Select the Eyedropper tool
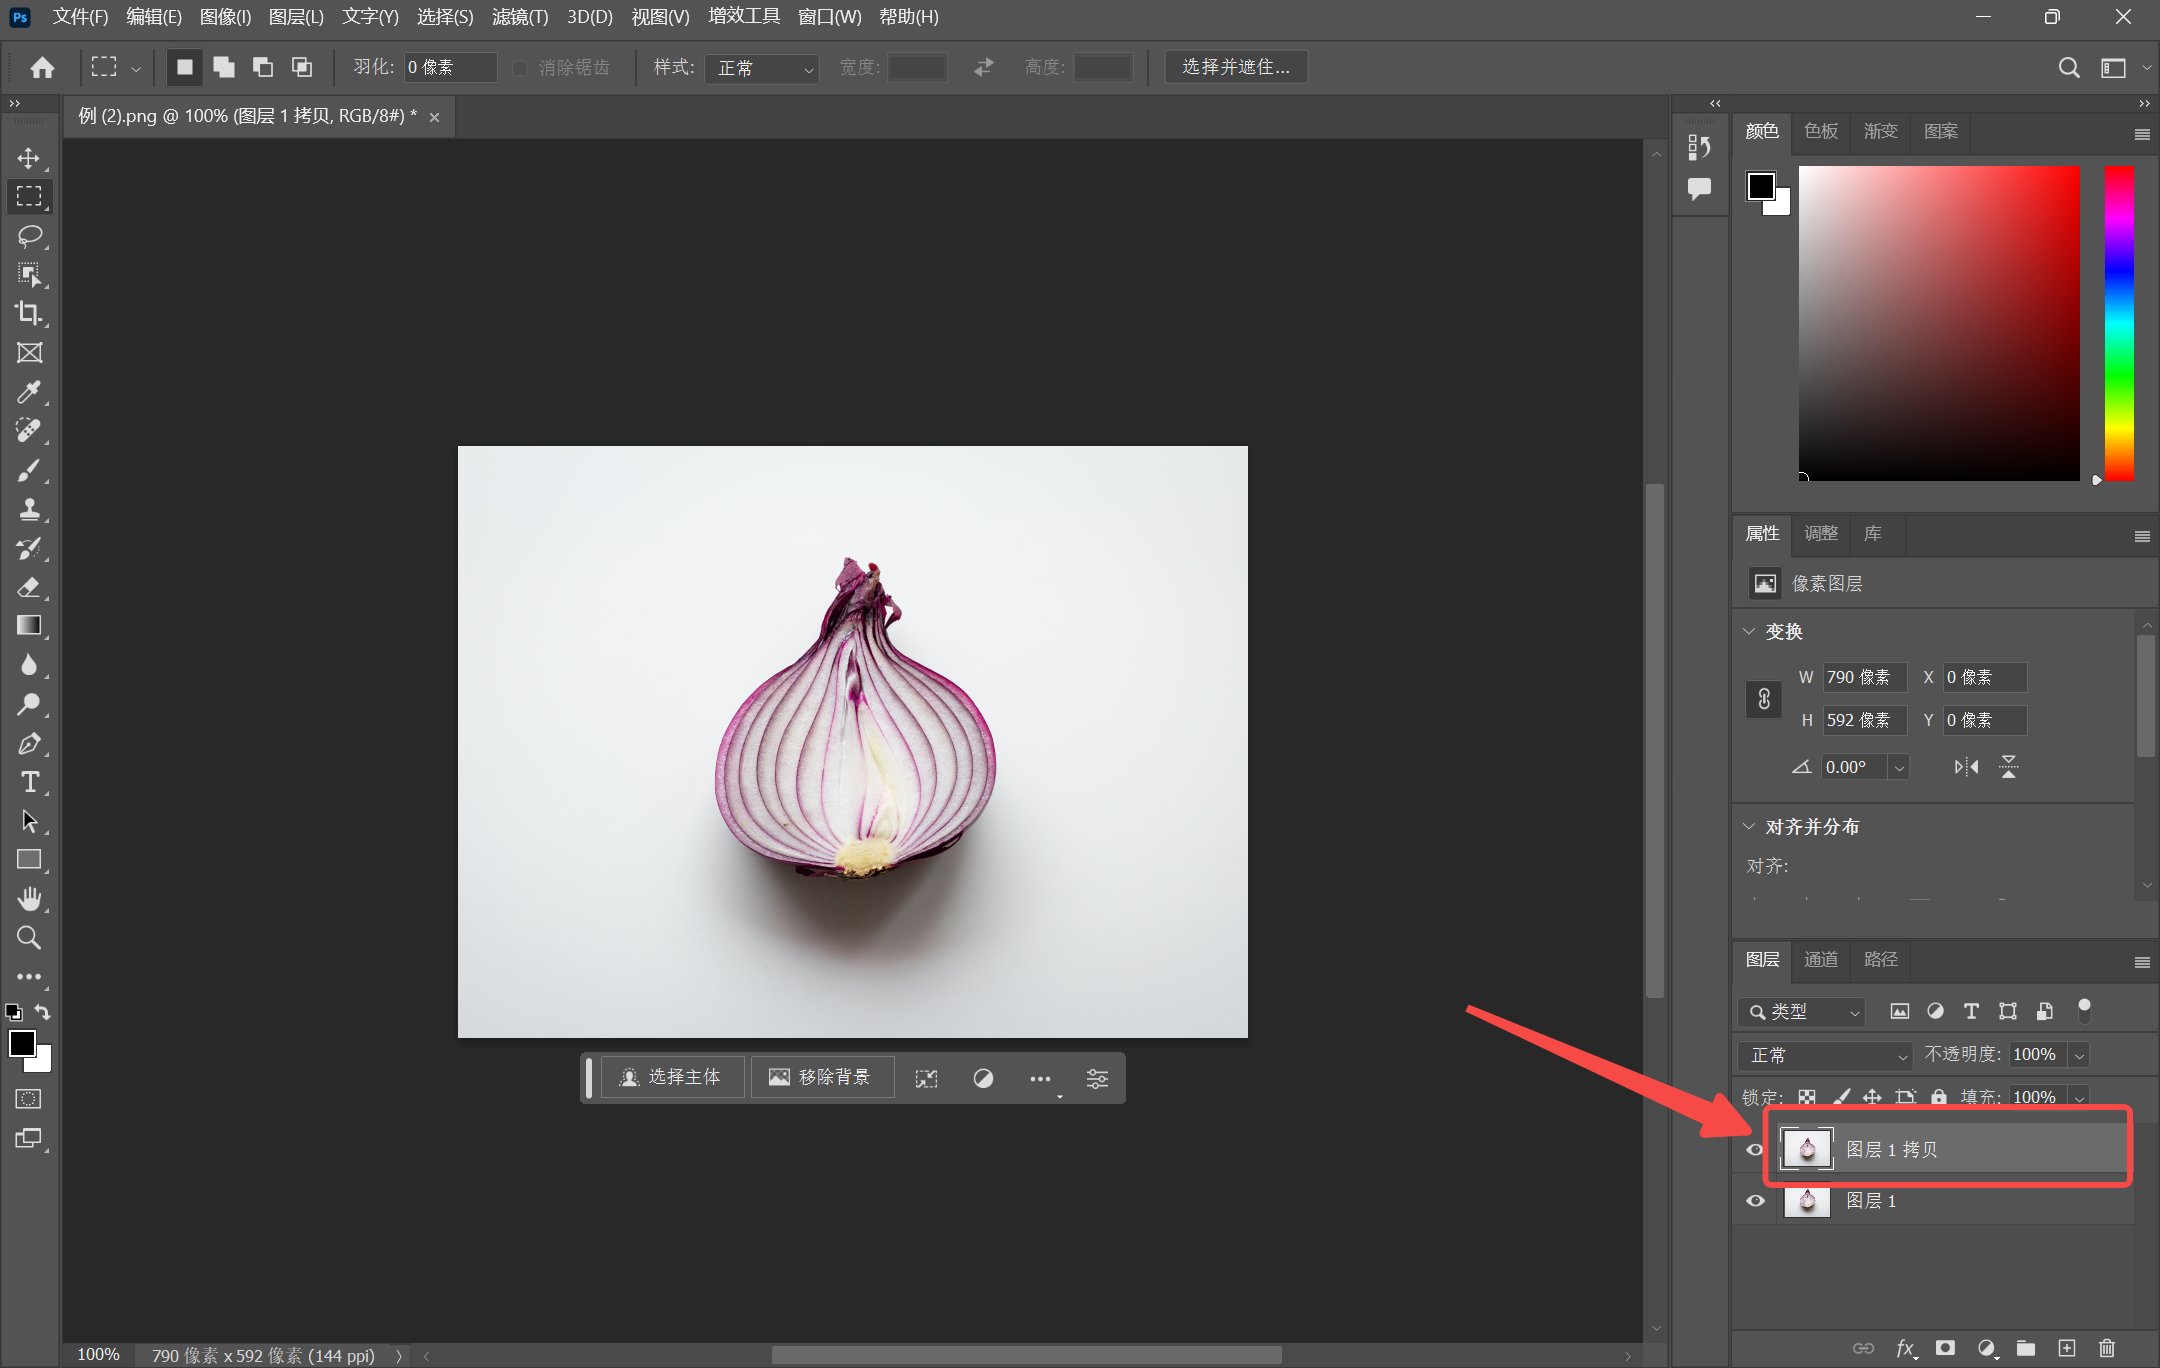The height and width of the screenshot is (1368, 2160). point(29,392)
